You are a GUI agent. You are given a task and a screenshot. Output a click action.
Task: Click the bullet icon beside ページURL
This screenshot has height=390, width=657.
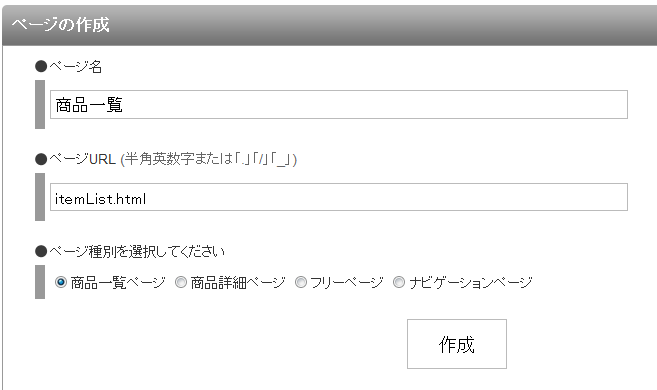(x=41, y=159)
